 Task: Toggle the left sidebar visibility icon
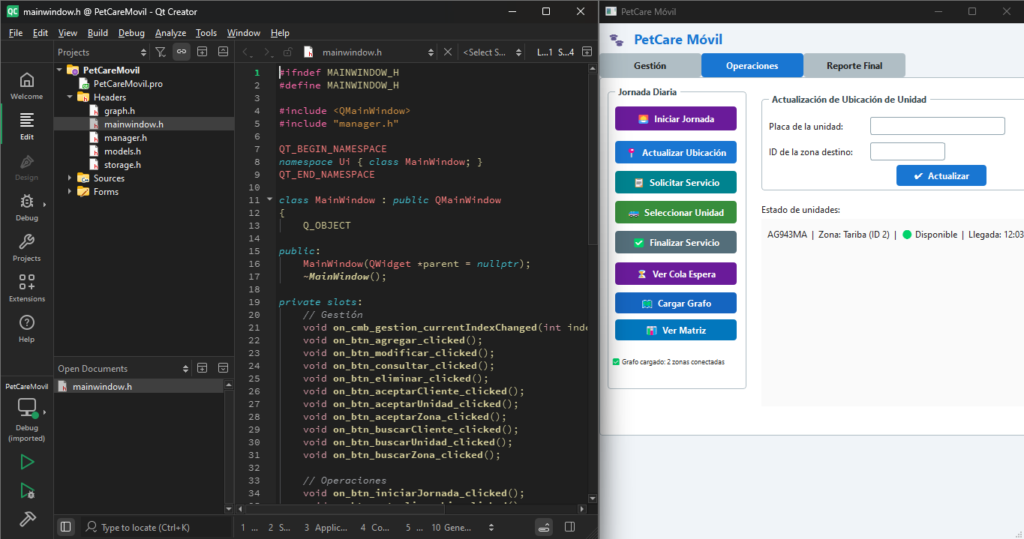(66, 527)
